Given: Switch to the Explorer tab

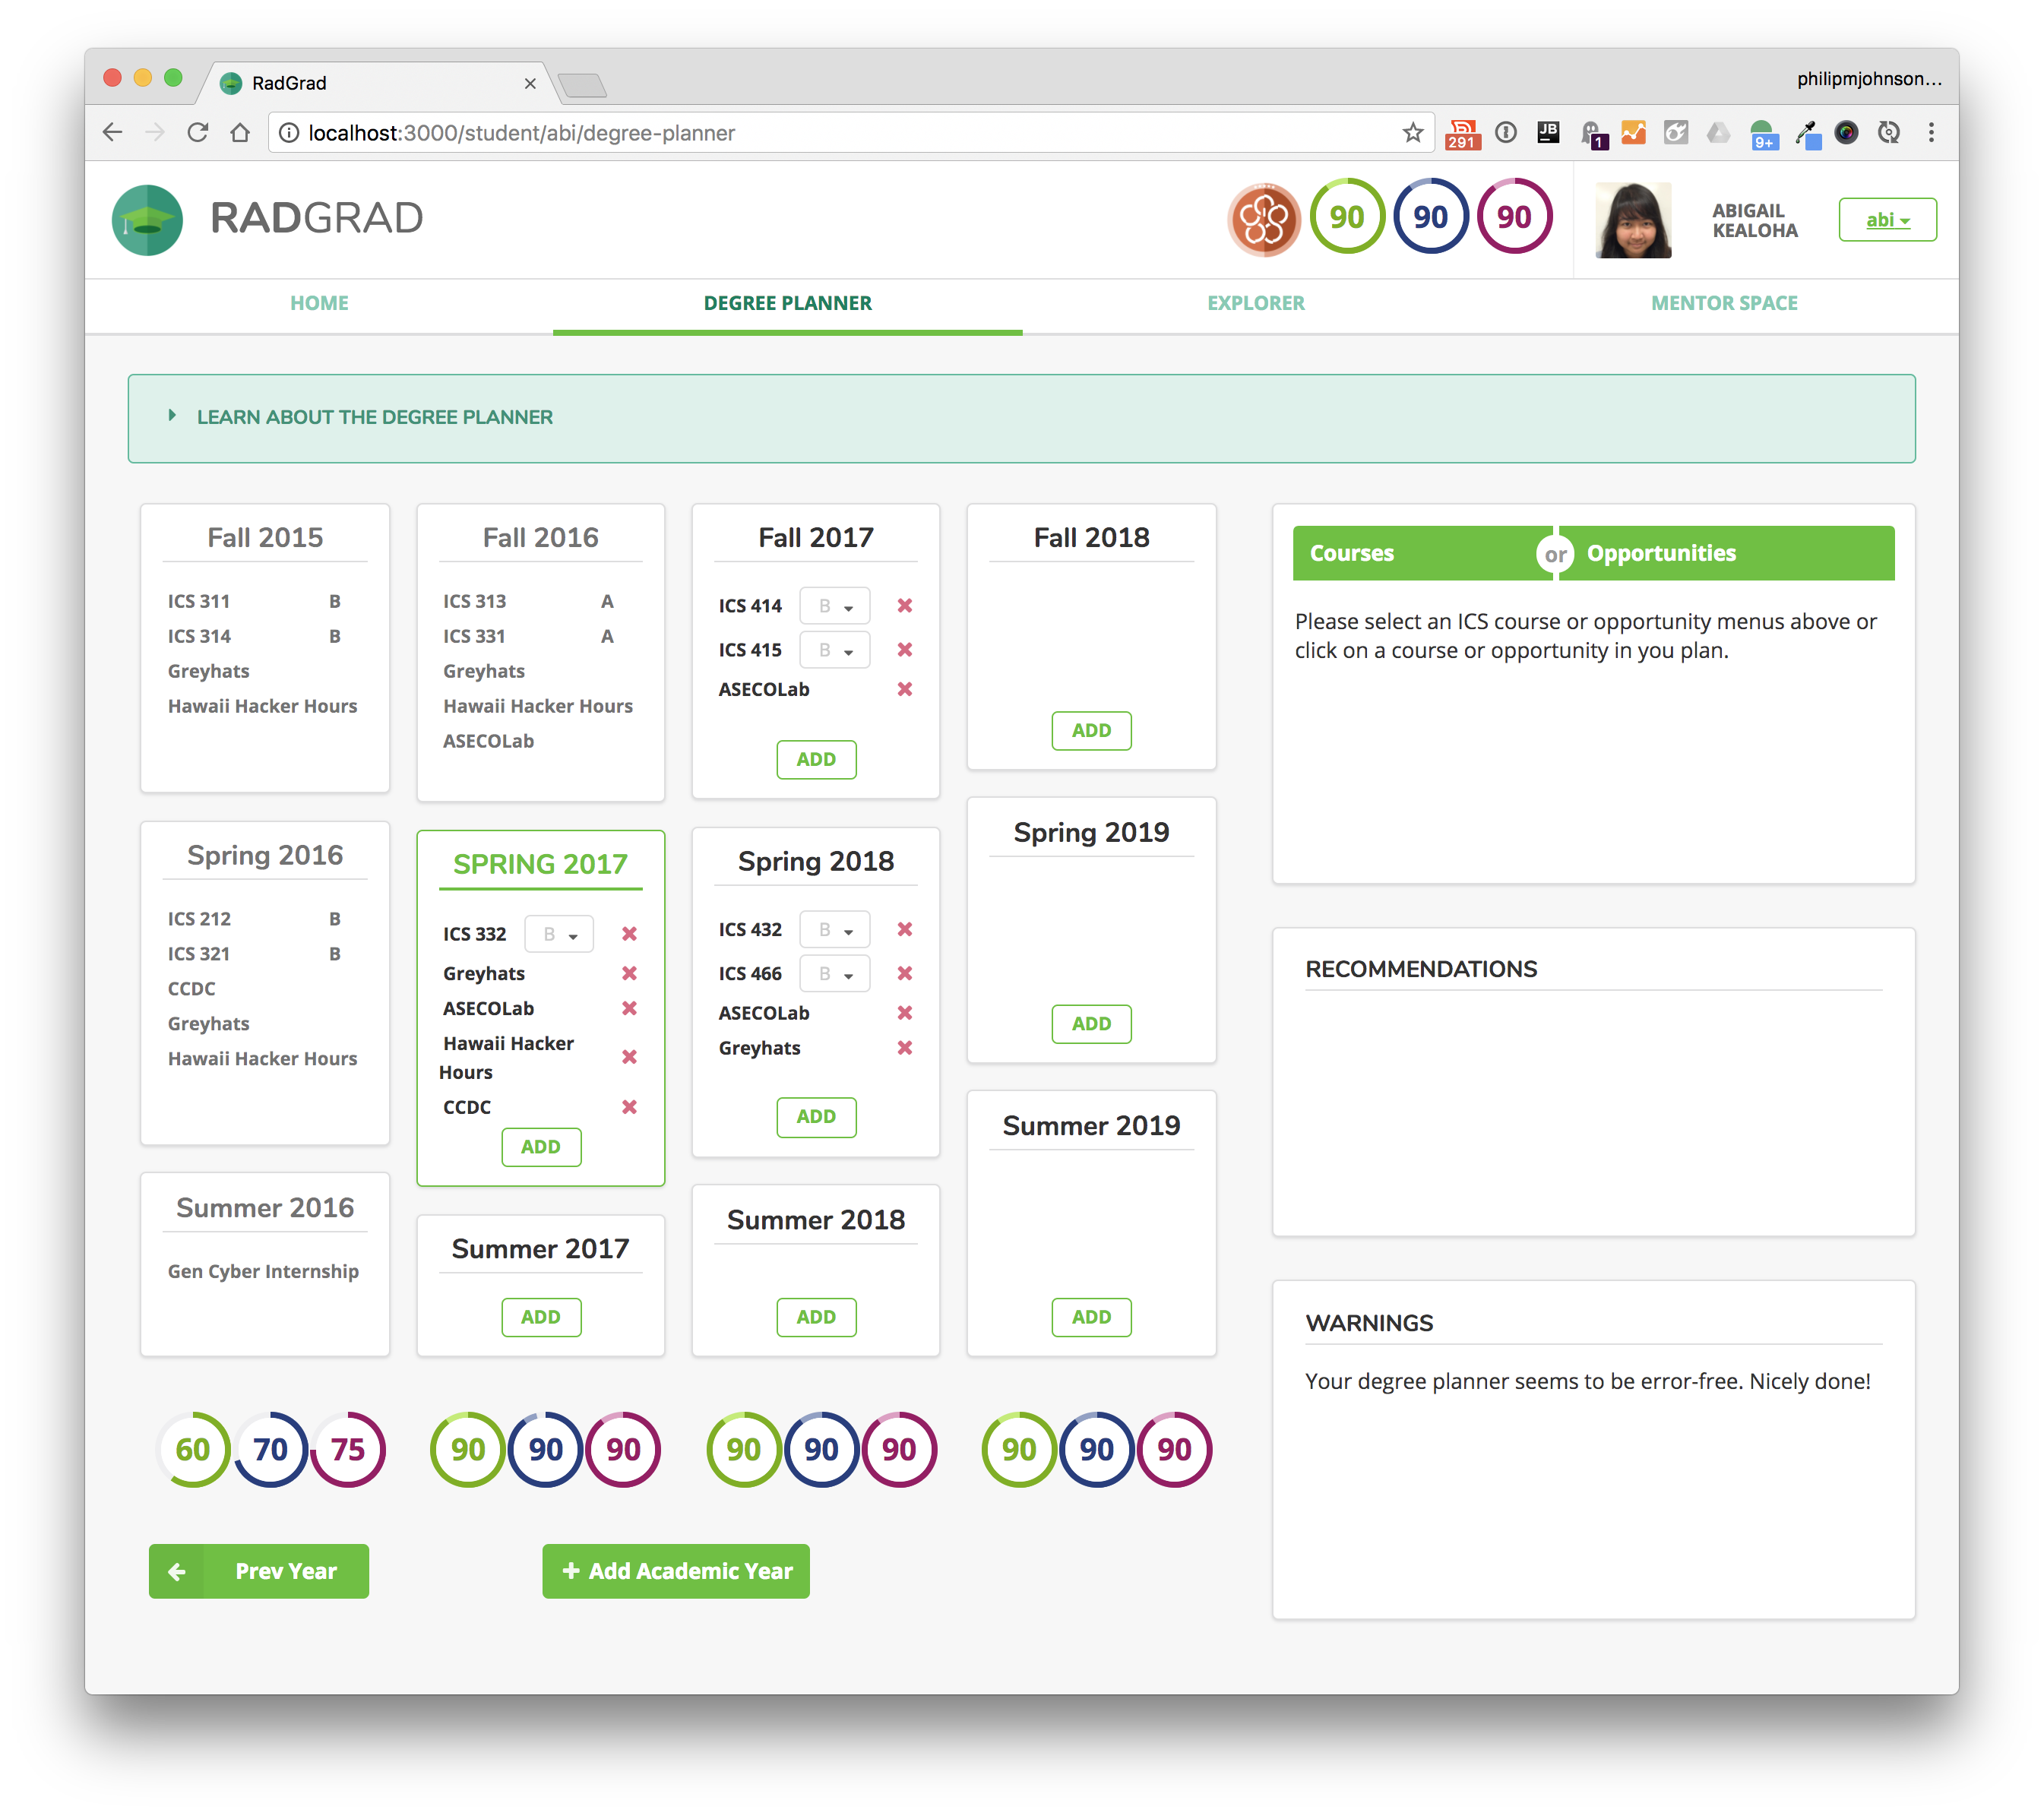Looking at the screenshot, I should (x=1255, y=303).
